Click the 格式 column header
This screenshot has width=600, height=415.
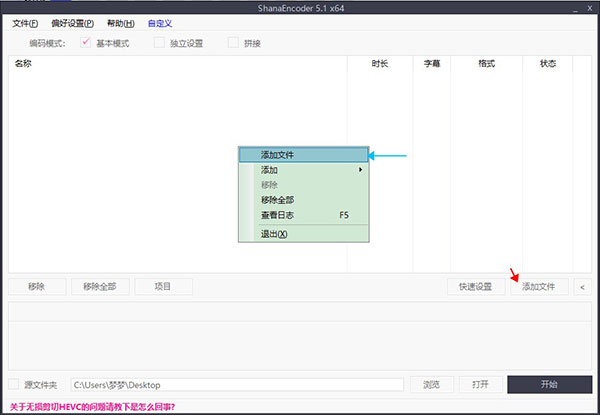tap(487, 63)
